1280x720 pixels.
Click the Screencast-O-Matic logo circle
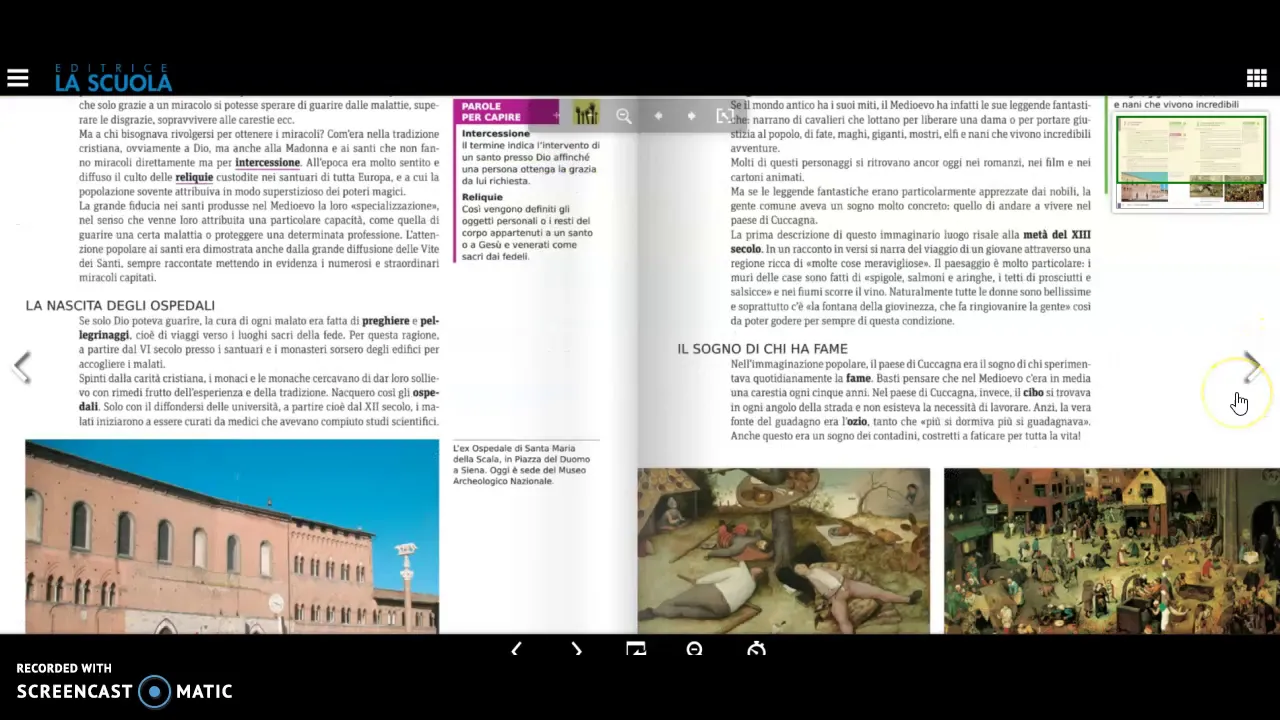(154, 691)
